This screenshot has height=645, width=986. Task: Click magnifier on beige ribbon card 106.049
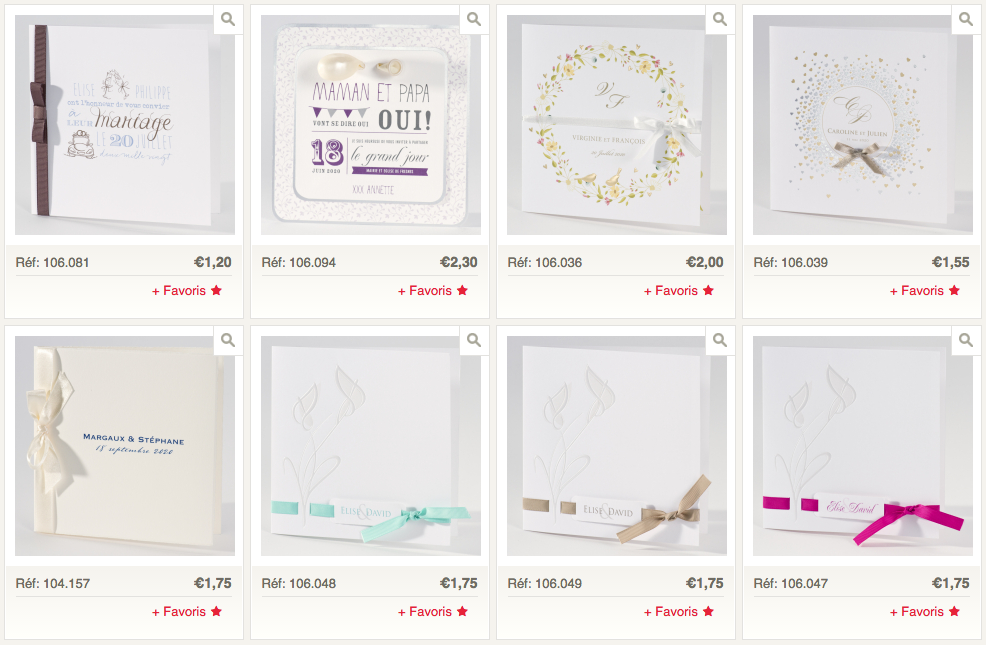(719, 341)
